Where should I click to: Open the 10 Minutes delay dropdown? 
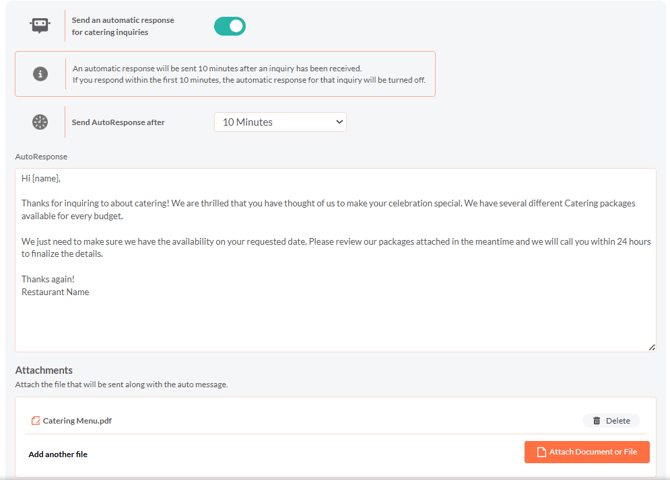click(280, 122)
